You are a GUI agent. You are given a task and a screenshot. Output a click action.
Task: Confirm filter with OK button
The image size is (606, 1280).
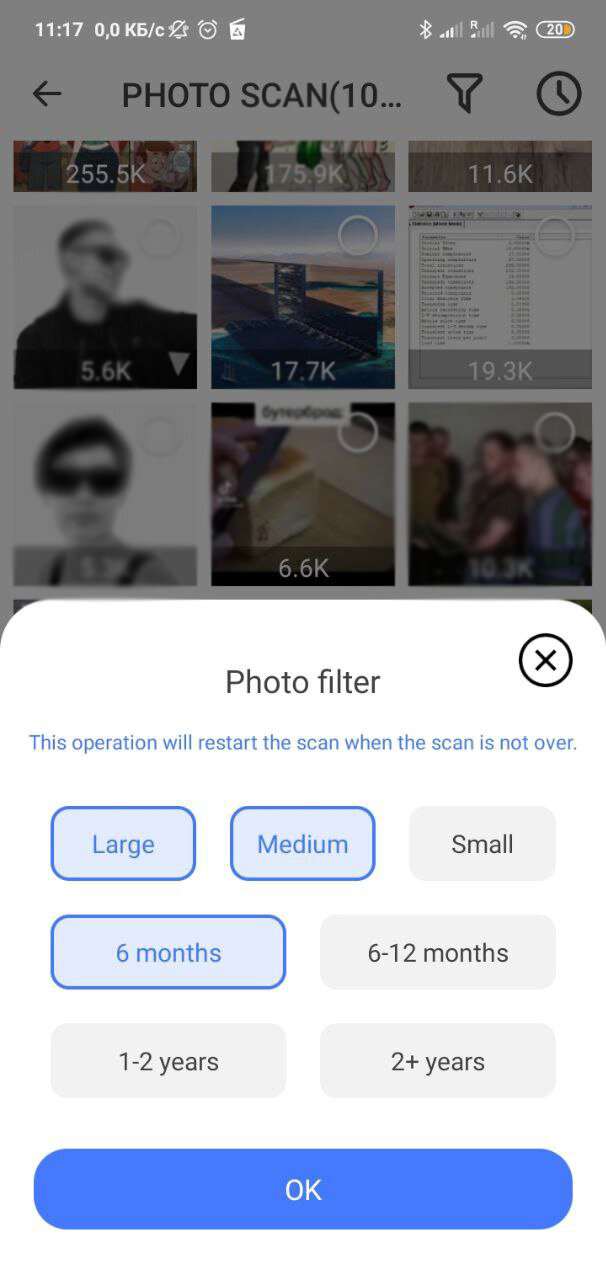(303, 1189)
